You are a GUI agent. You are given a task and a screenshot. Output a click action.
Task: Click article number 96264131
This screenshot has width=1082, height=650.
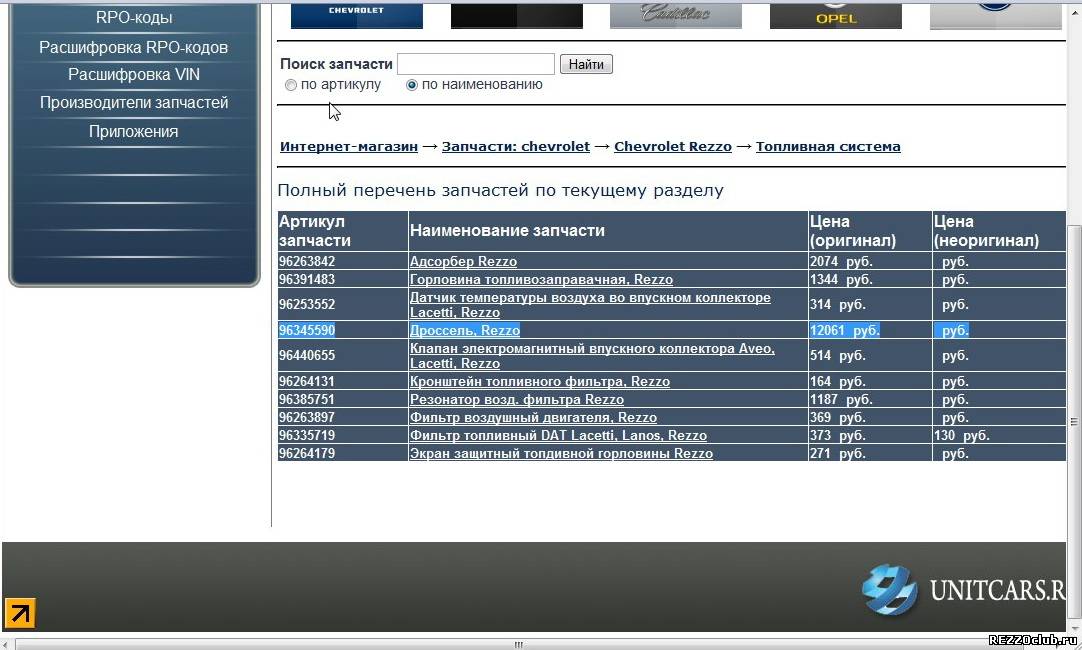click(307, 382)
